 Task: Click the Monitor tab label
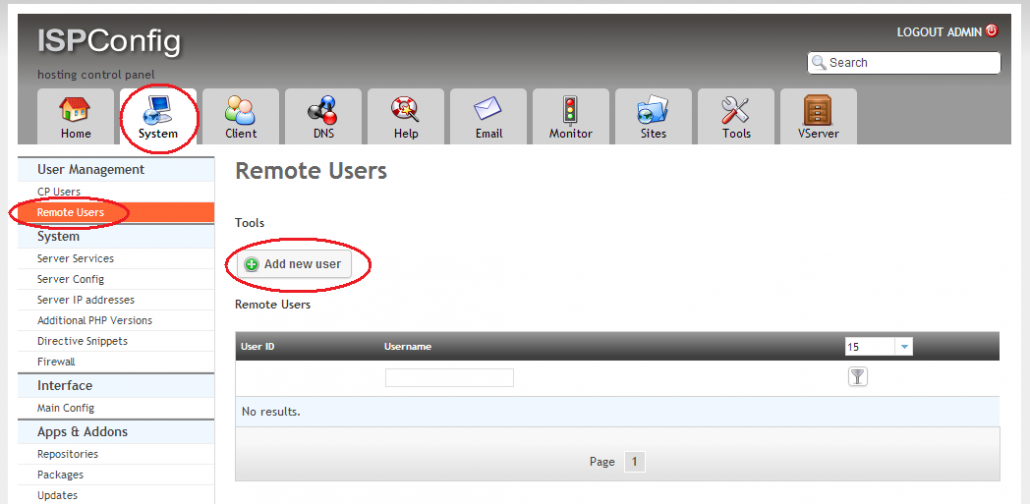pyautogui.click(x=570, y=133)
